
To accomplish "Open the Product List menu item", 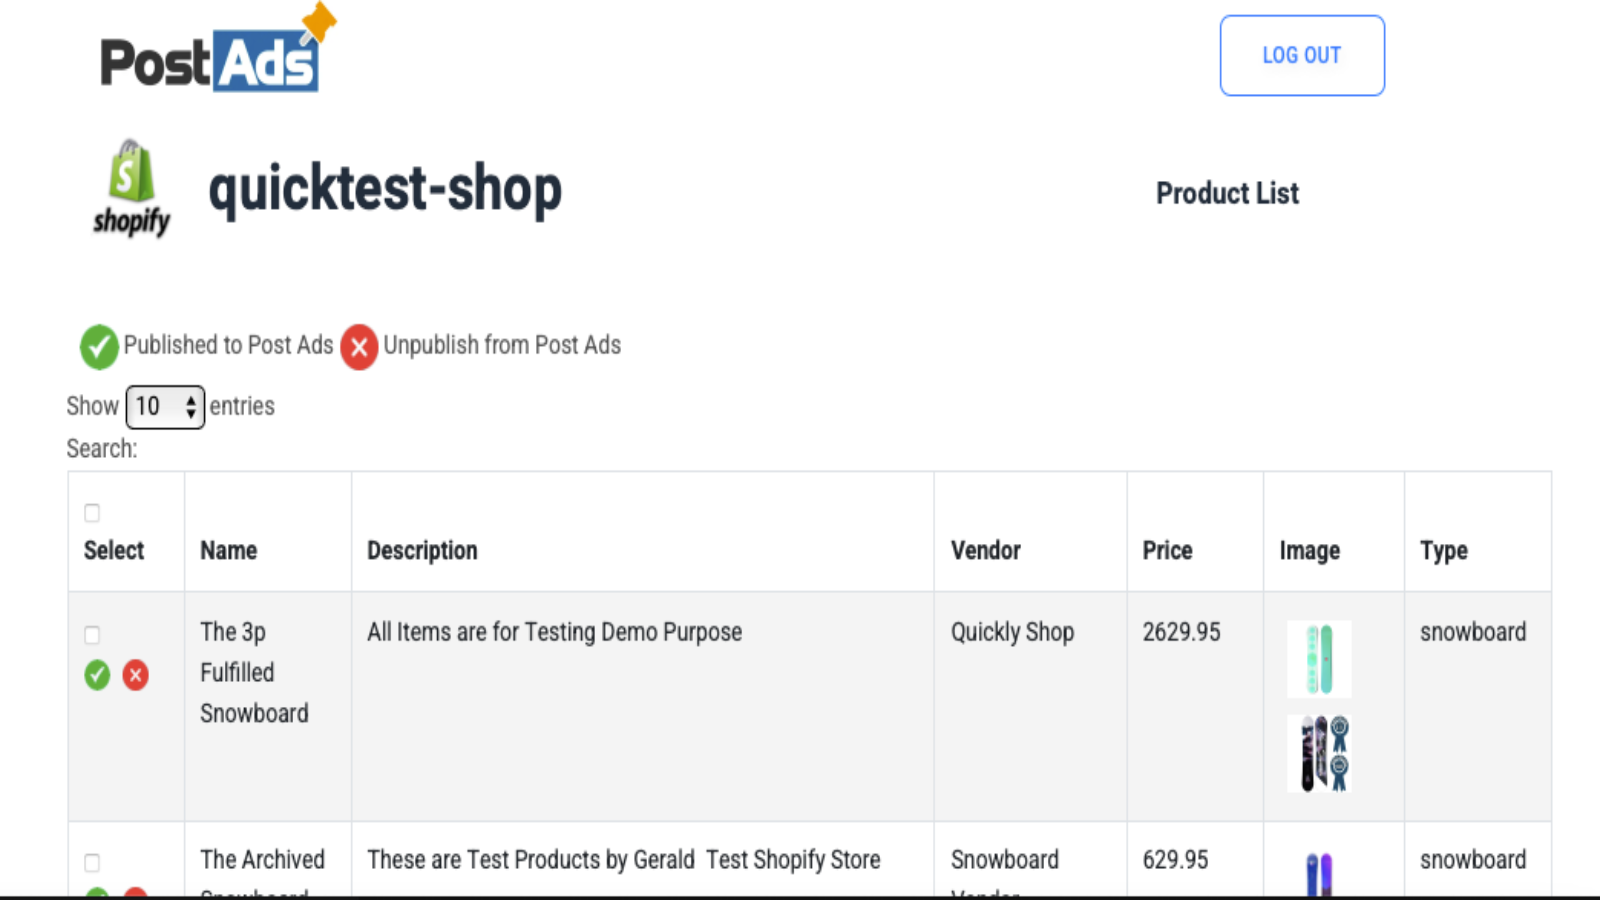I will pyautogui.click(x=1227, y=193).
